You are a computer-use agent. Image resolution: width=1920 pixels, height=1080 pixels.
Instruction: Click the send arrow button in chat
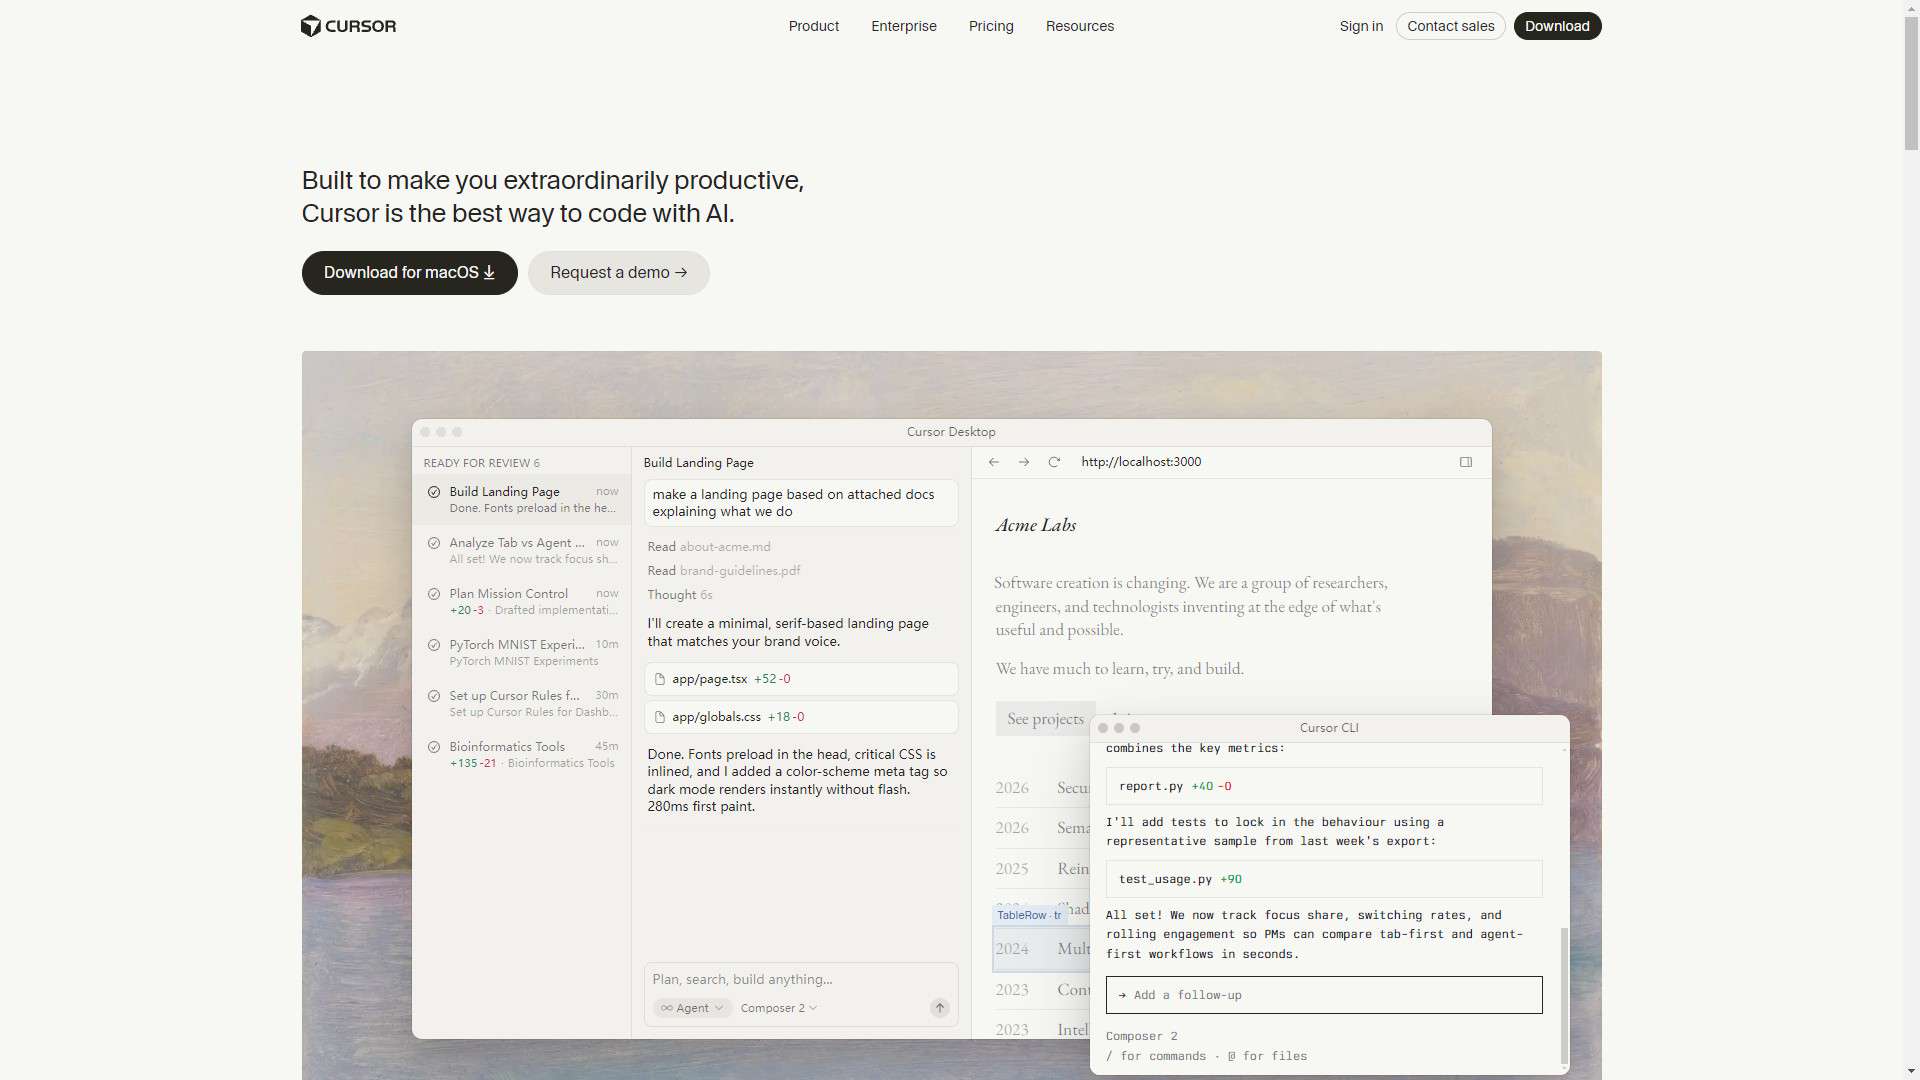coord(940,1008)
